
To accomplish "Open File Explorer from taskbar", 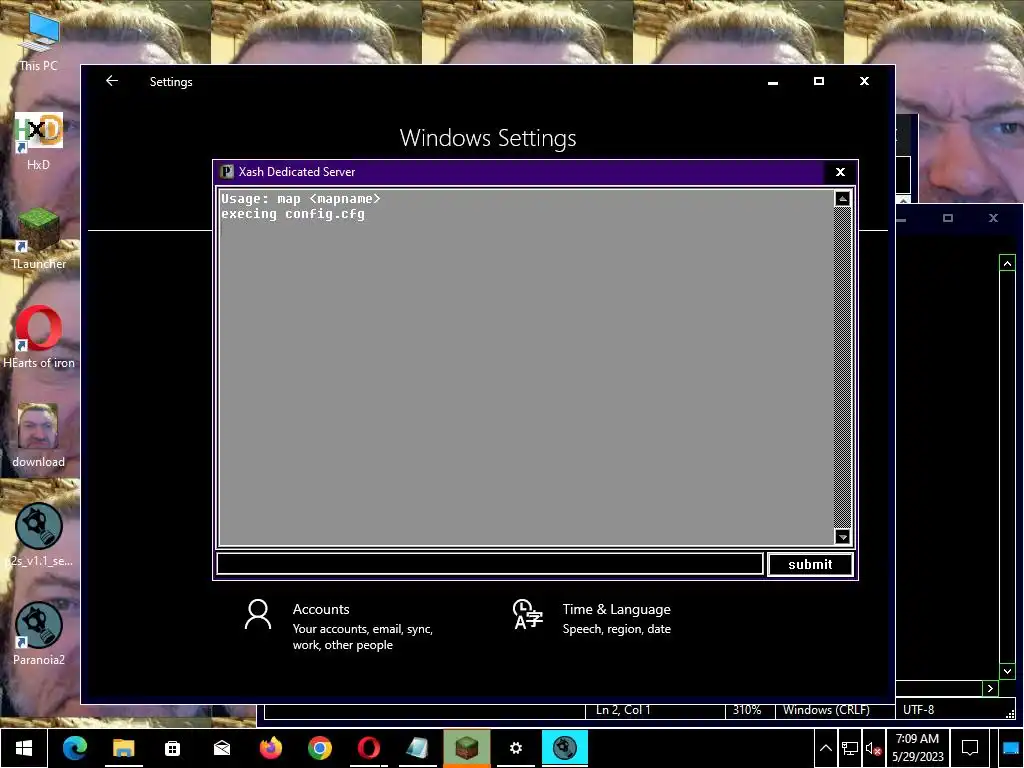I will (123, 748).
